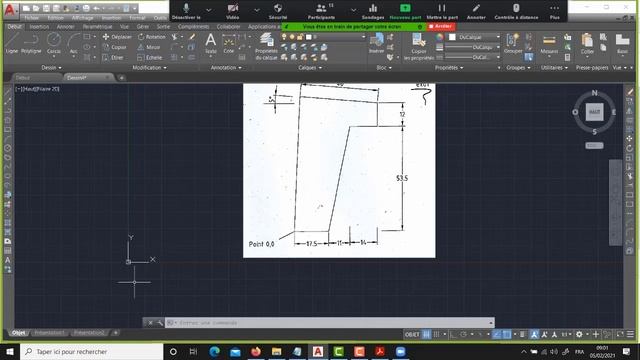Open the Affichage menu
This screenshot has width=640, height=360.
[82, 18]
